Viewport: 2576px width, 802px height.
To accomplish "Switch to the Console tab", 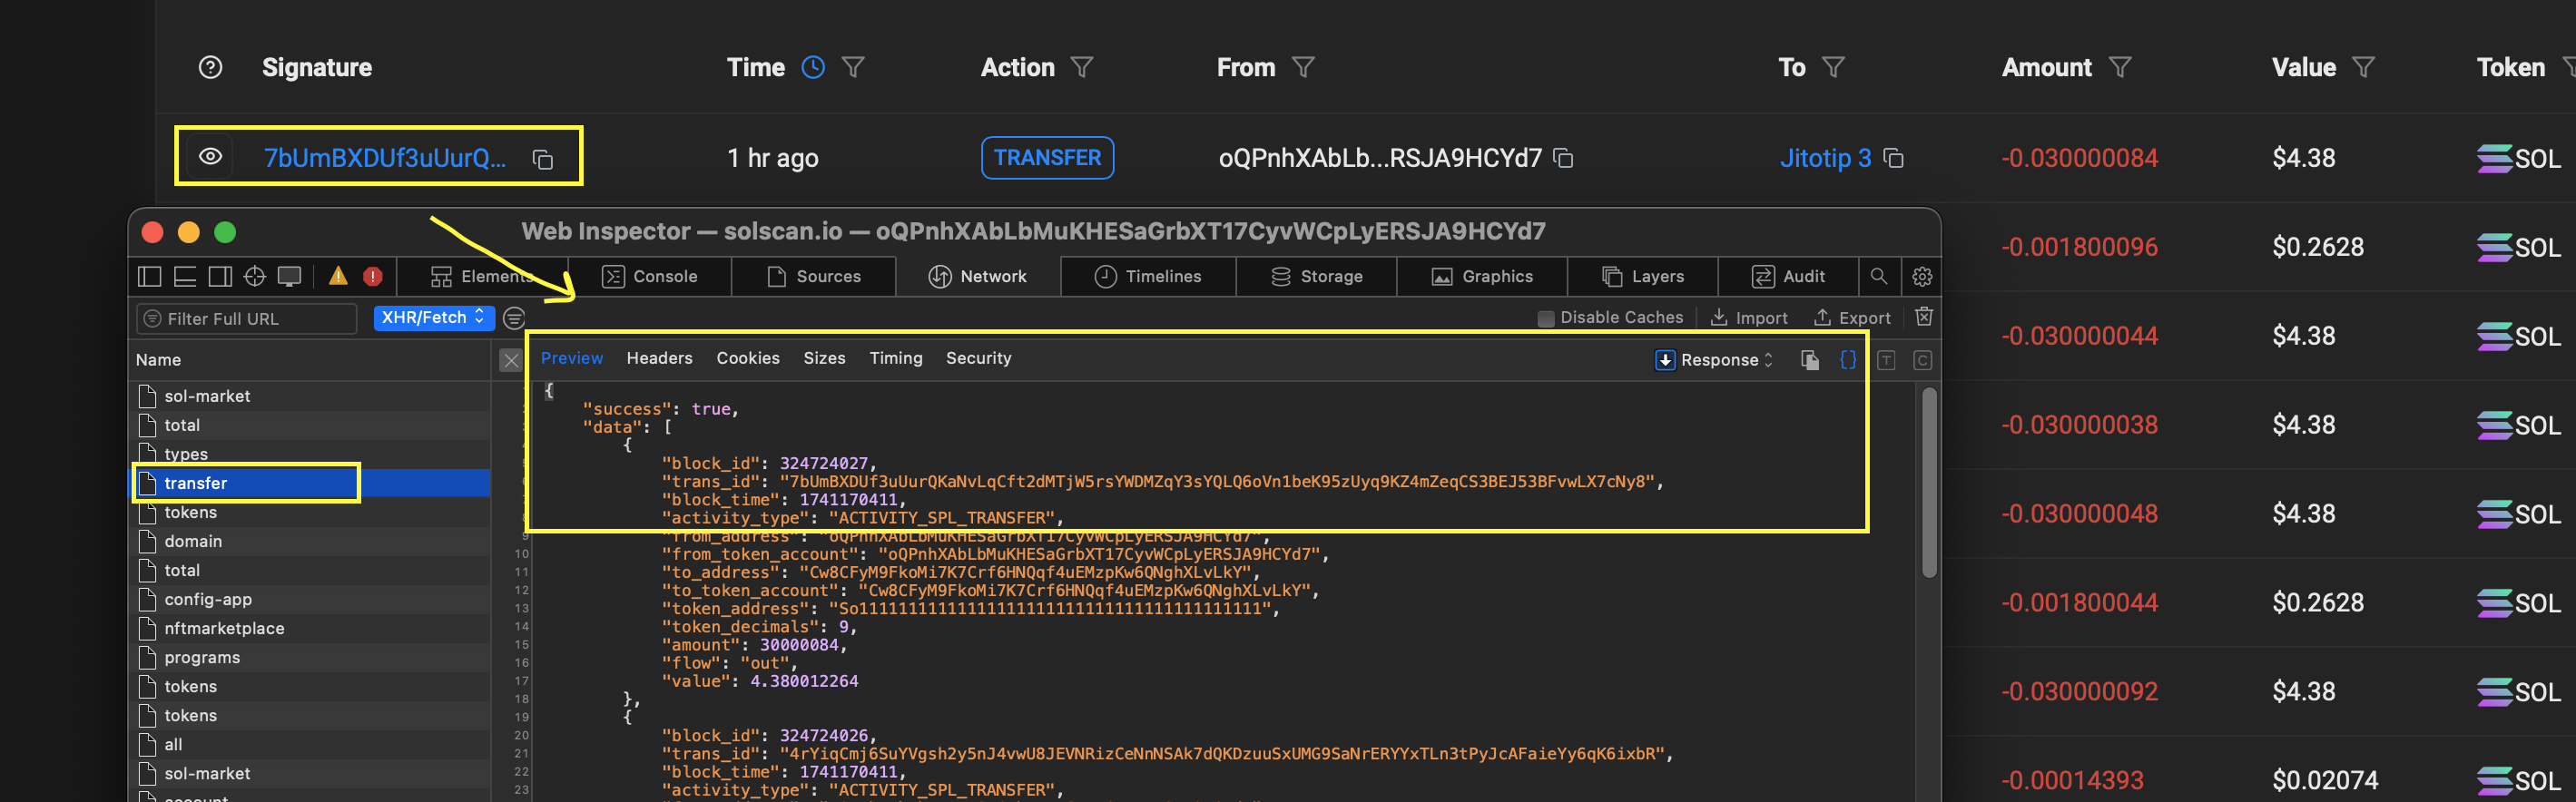I will tap(650, 276).
